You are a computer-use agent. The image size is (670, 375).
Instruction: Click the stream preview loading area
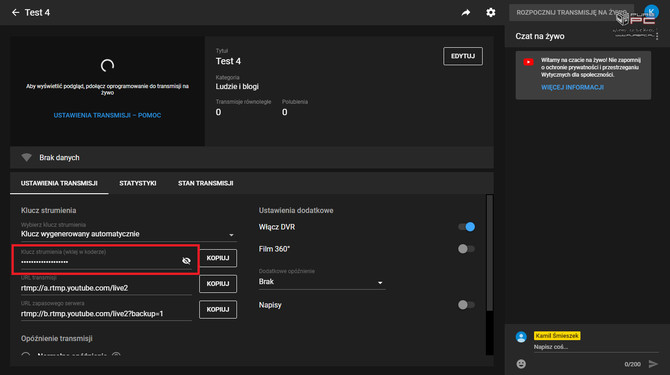[107, 91]
